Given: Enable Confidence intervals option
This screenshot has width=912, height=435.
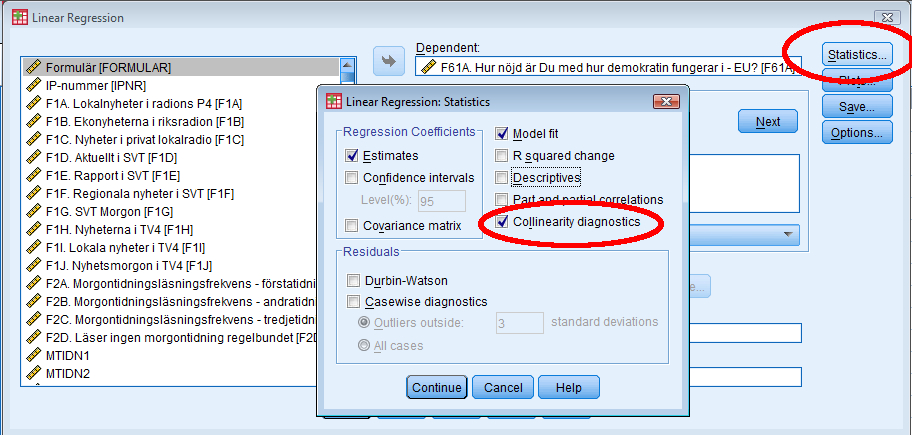Looking at the screenshot, I should point(352,178).
